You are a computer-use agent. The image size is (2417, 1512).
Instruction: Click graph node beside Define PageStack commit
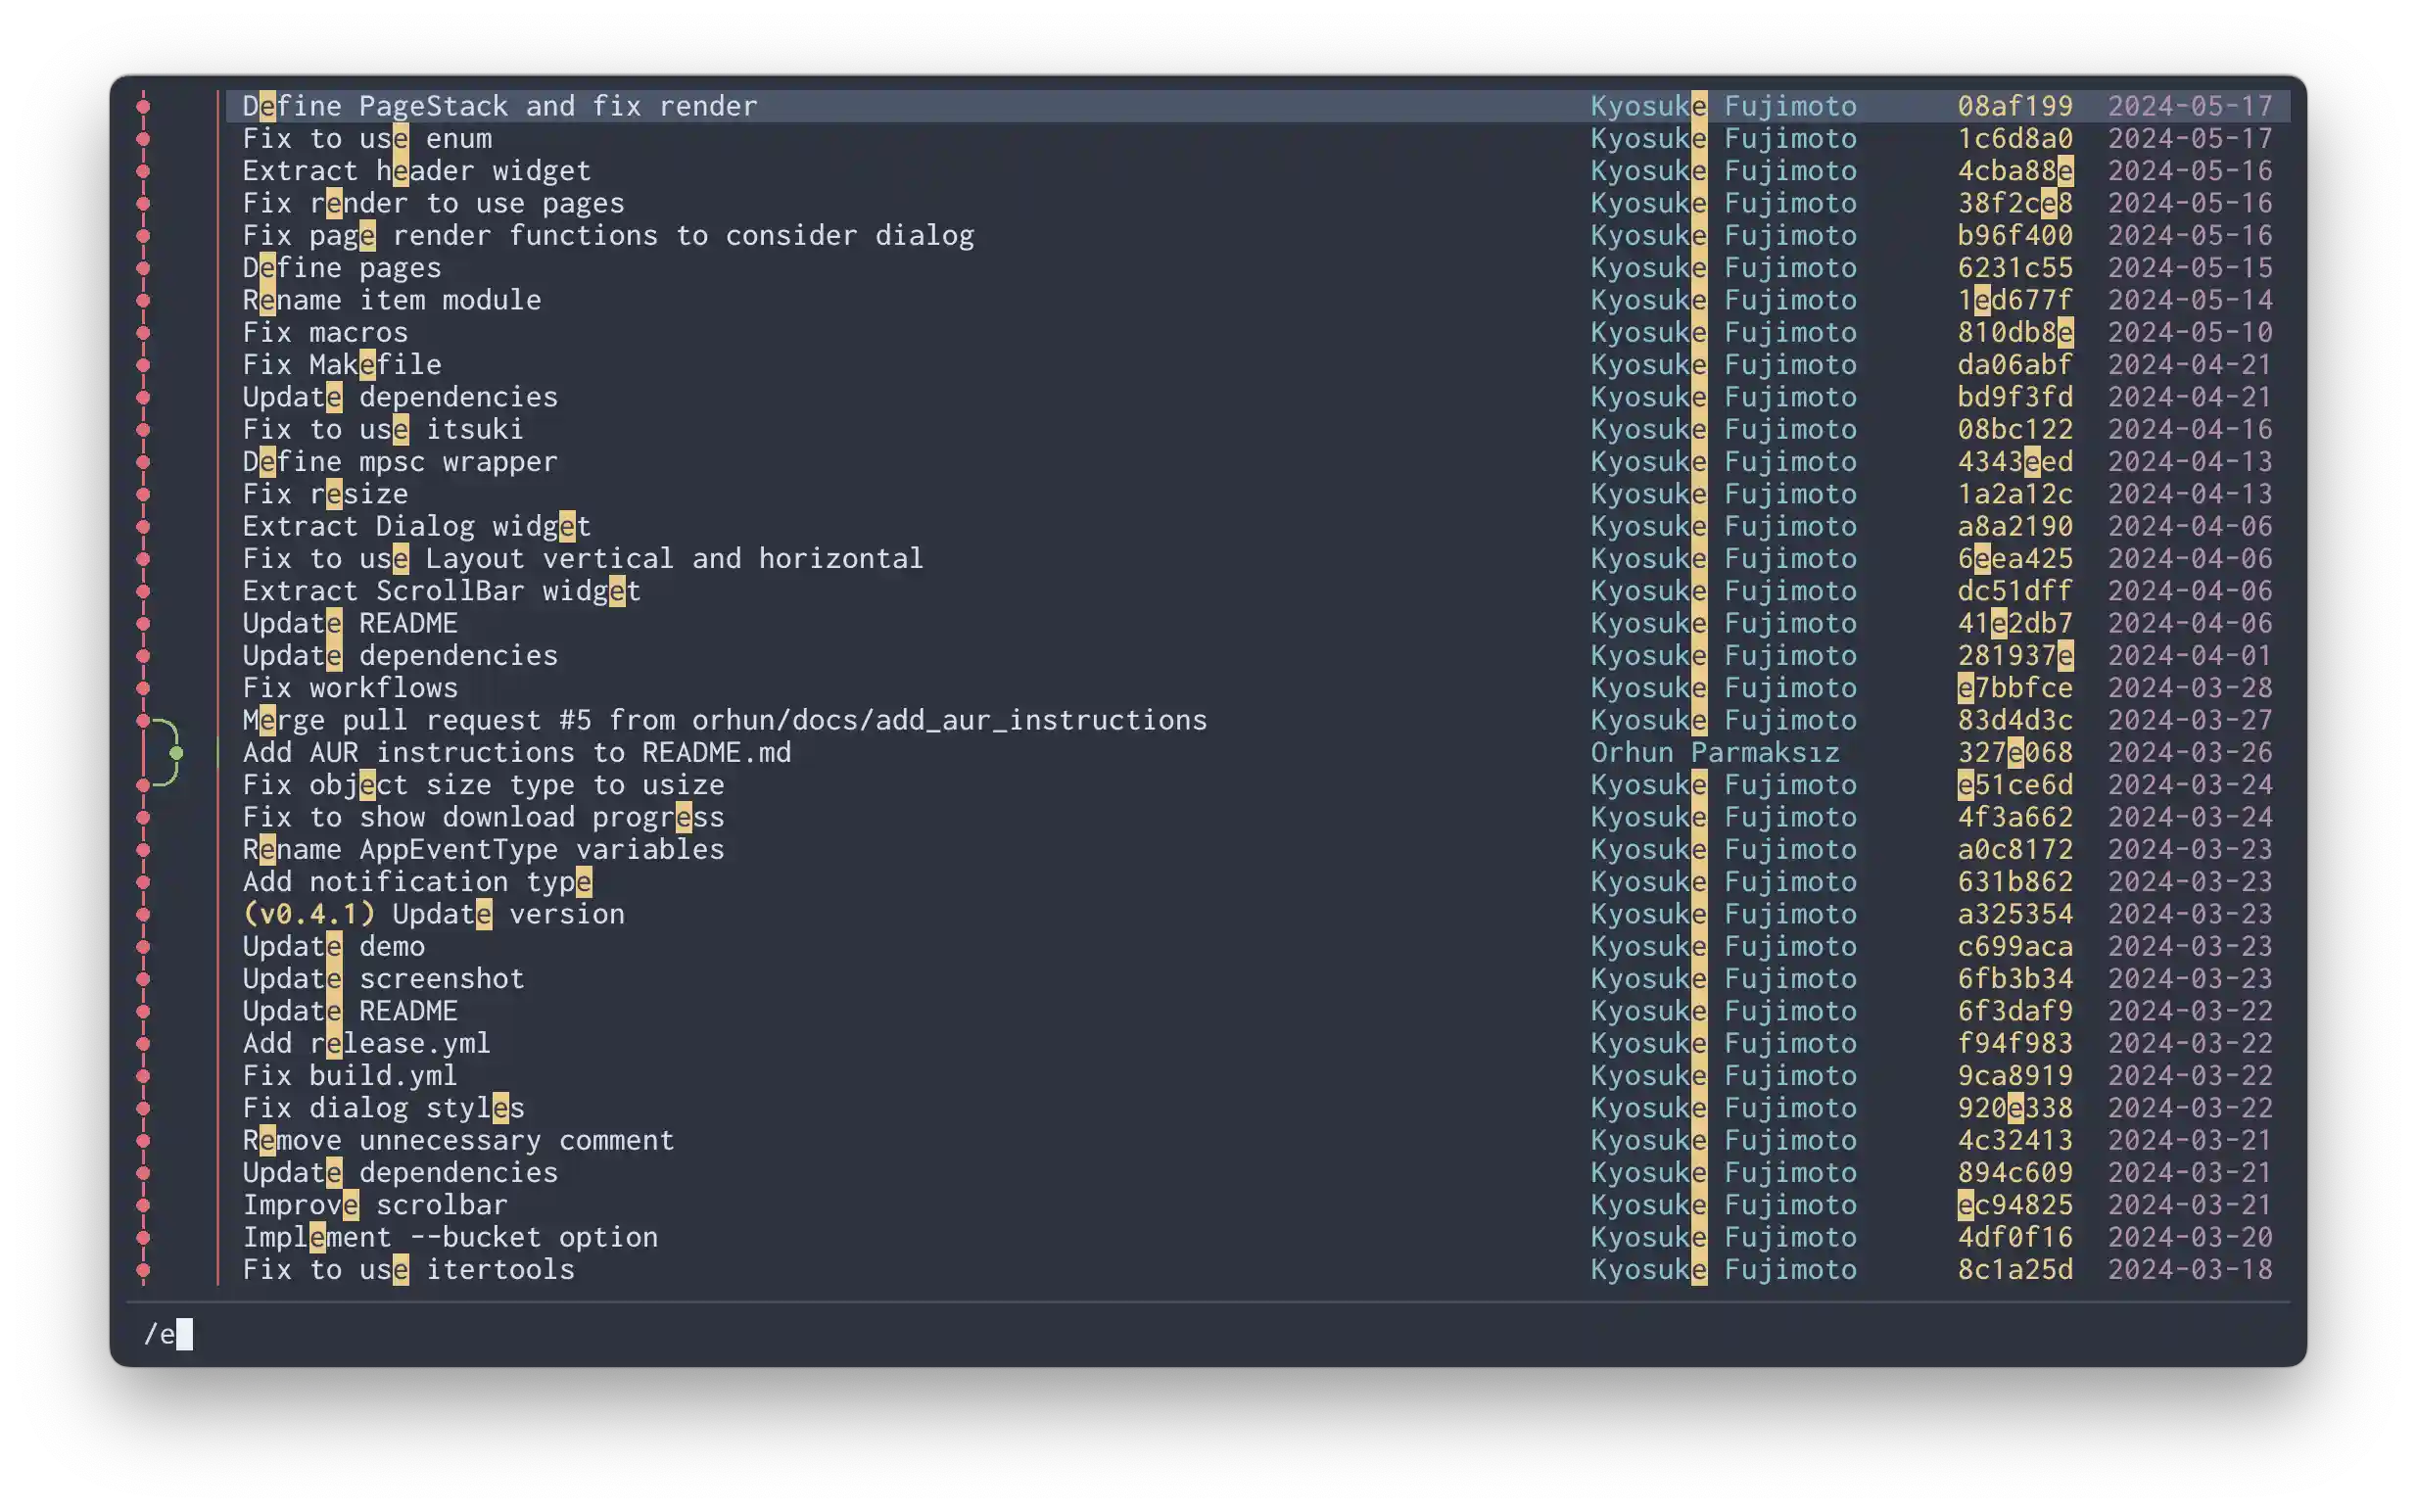tap(143, 106)
